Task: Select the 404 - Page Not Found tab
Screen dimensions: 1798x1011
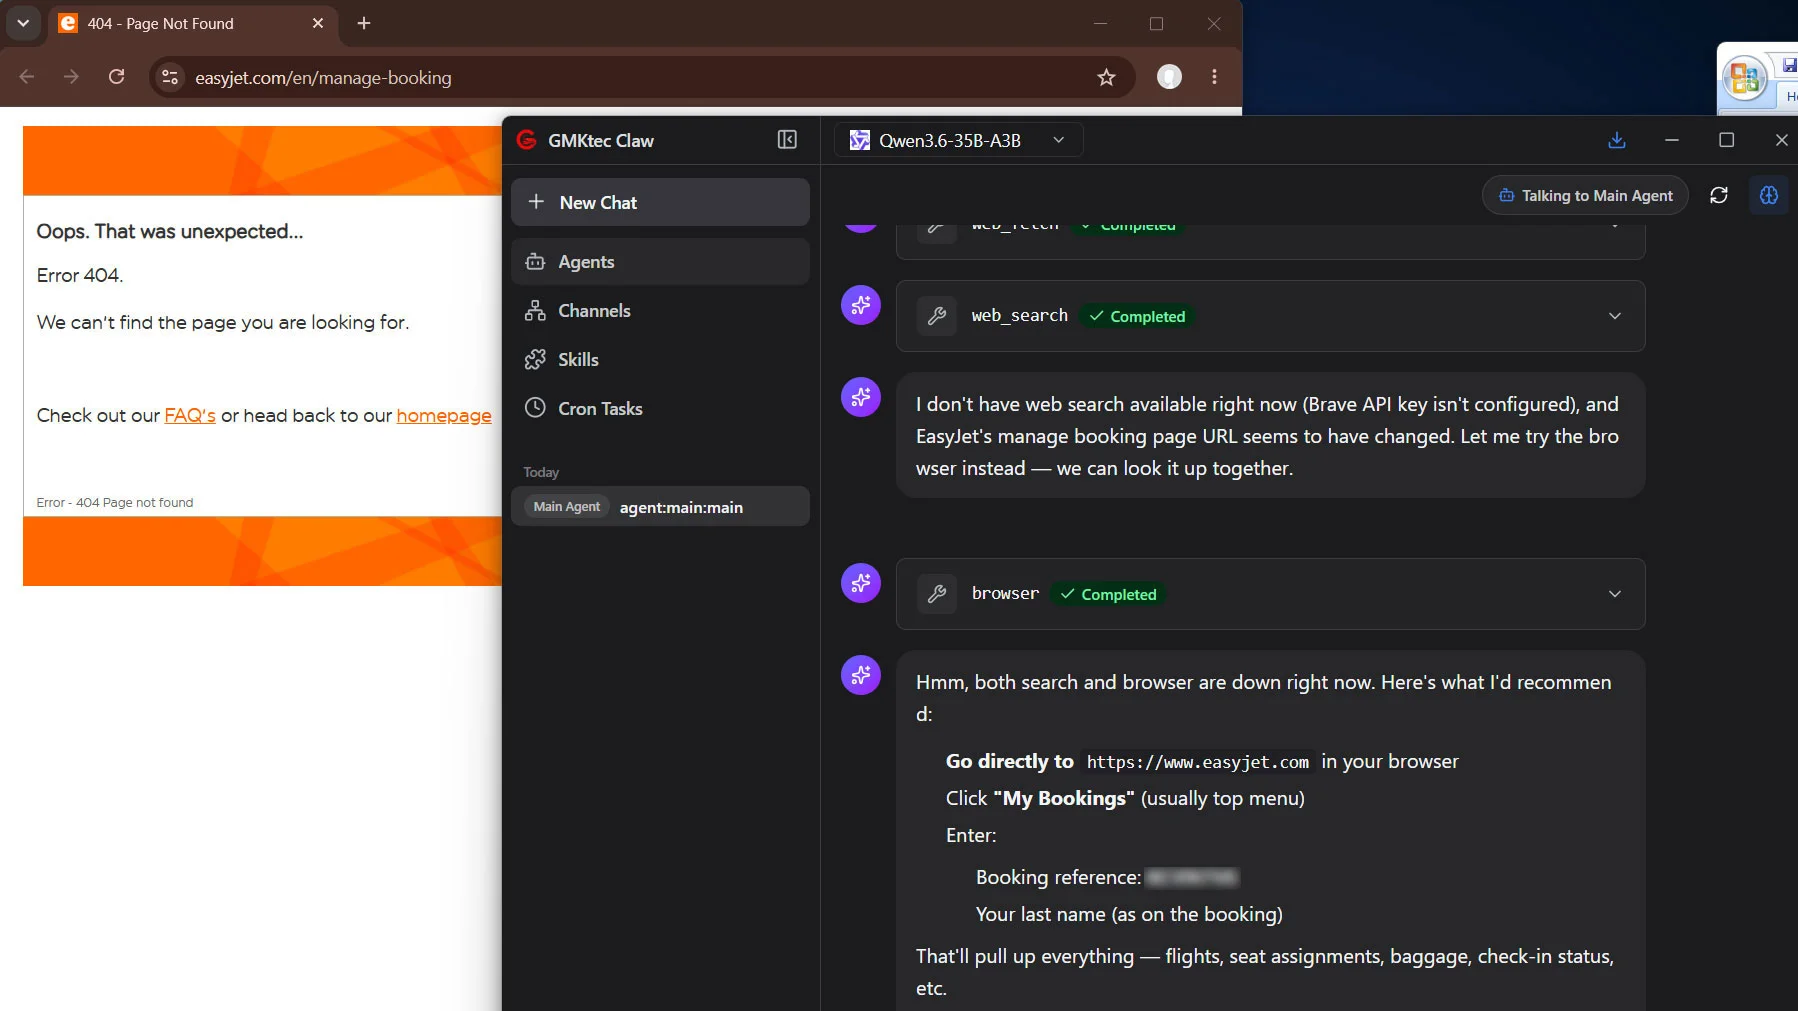Action: [x=193, y=23]
